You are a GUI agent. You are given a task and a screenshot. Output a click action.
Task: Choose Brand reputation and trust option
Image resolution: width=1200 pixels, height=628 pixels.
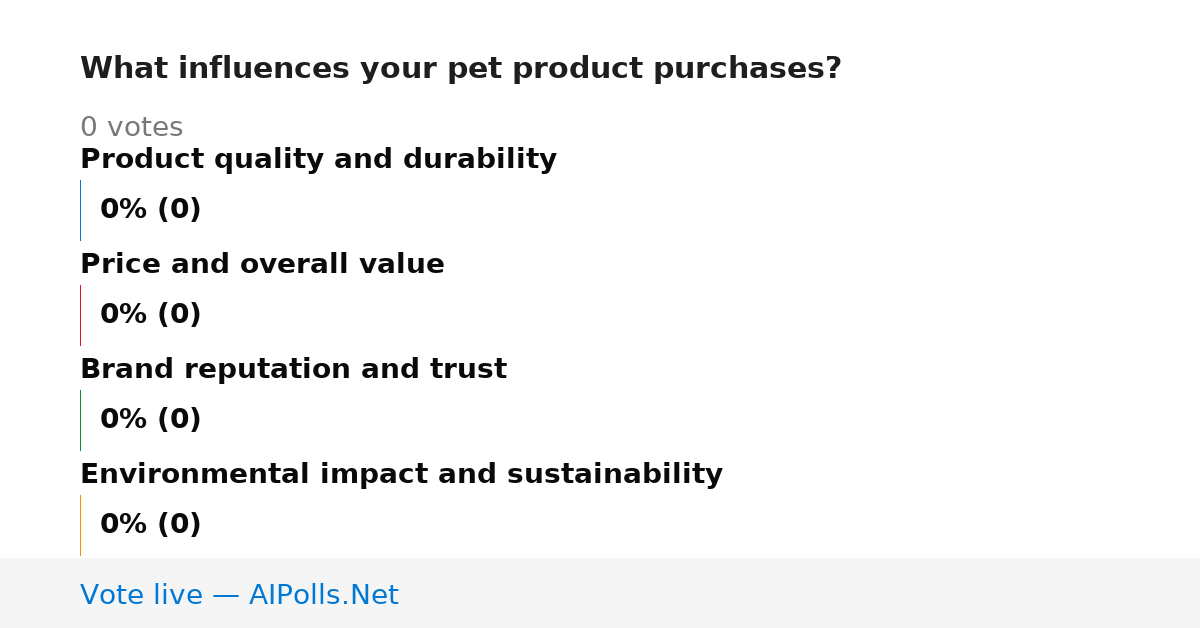[x=293, y=370]
